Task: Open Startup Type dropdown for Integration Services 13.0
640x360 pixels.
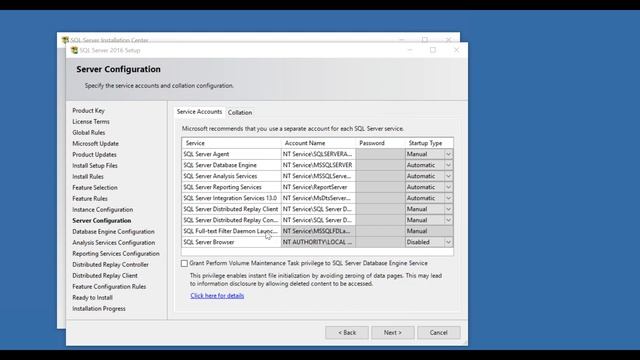Action: click(448, 198)
